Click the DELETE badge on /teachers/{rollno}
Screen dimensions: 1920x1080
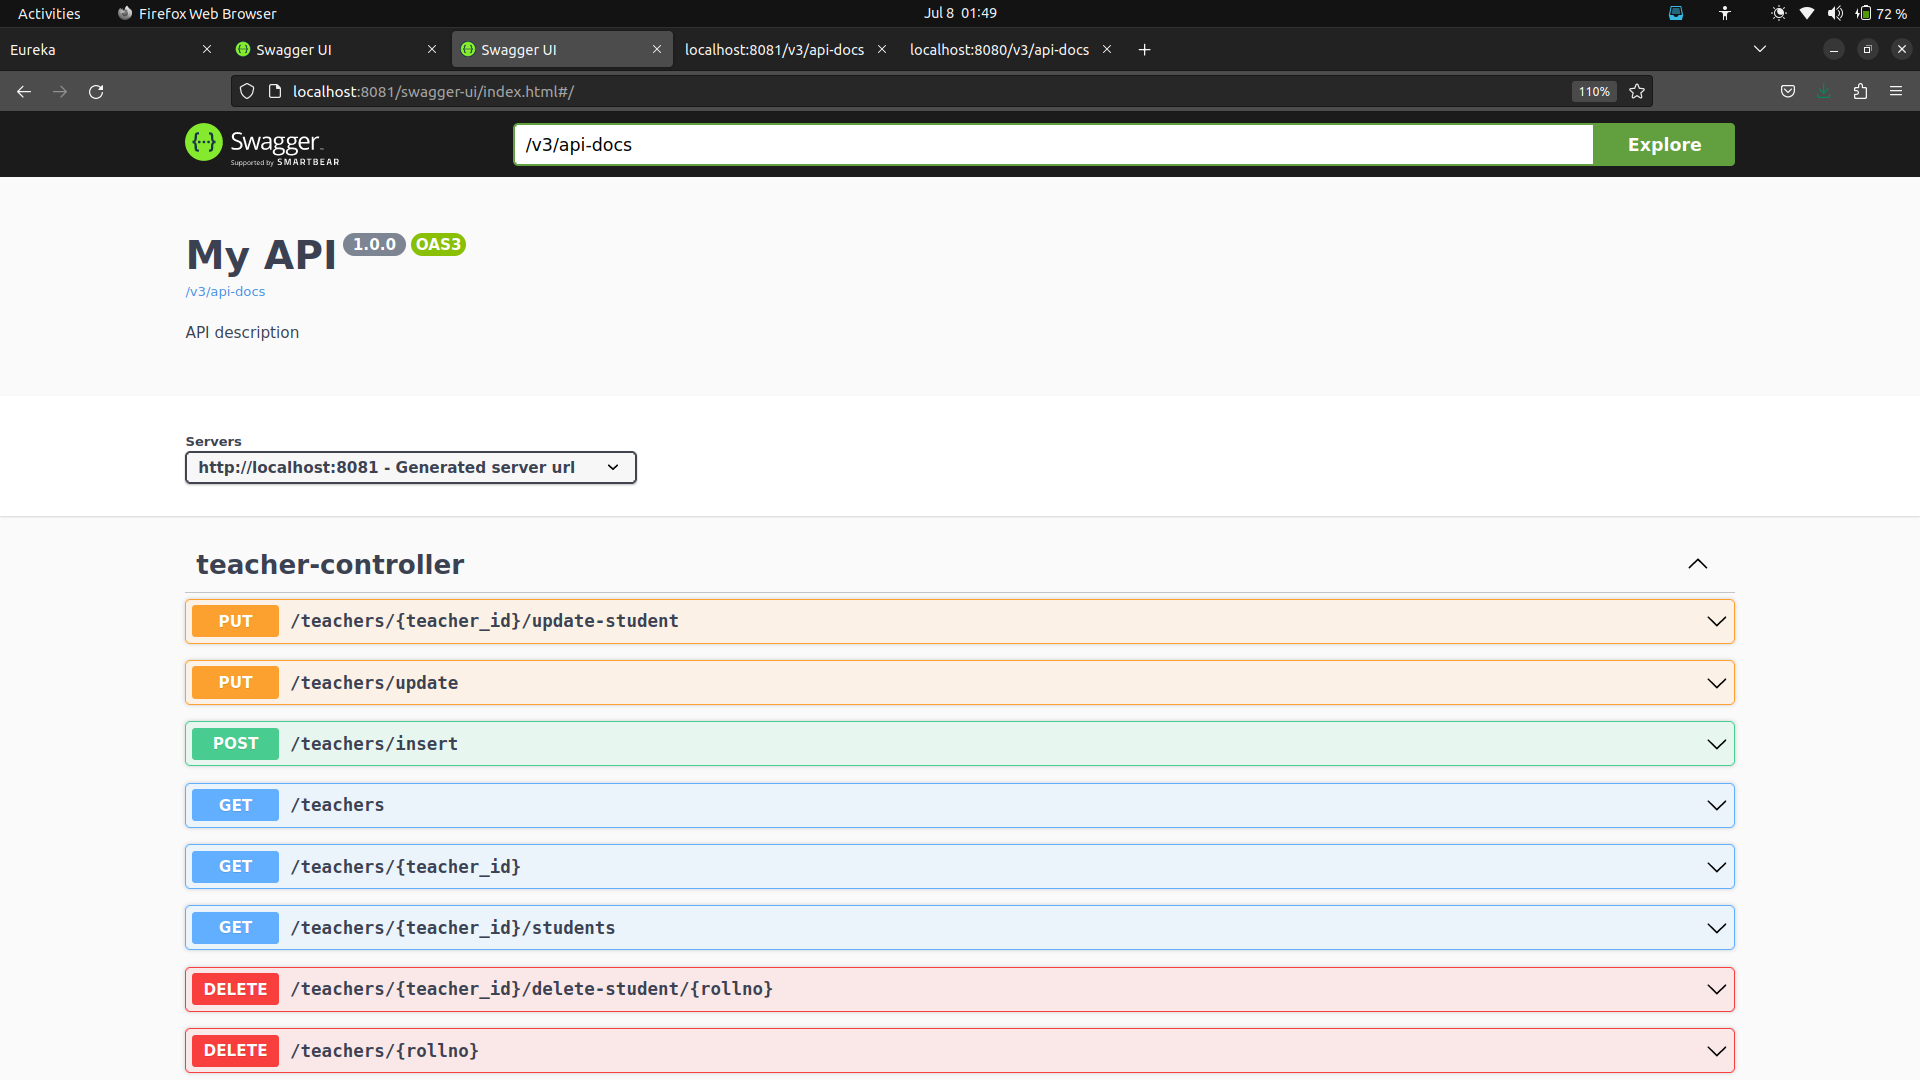tap(234, 1050)
